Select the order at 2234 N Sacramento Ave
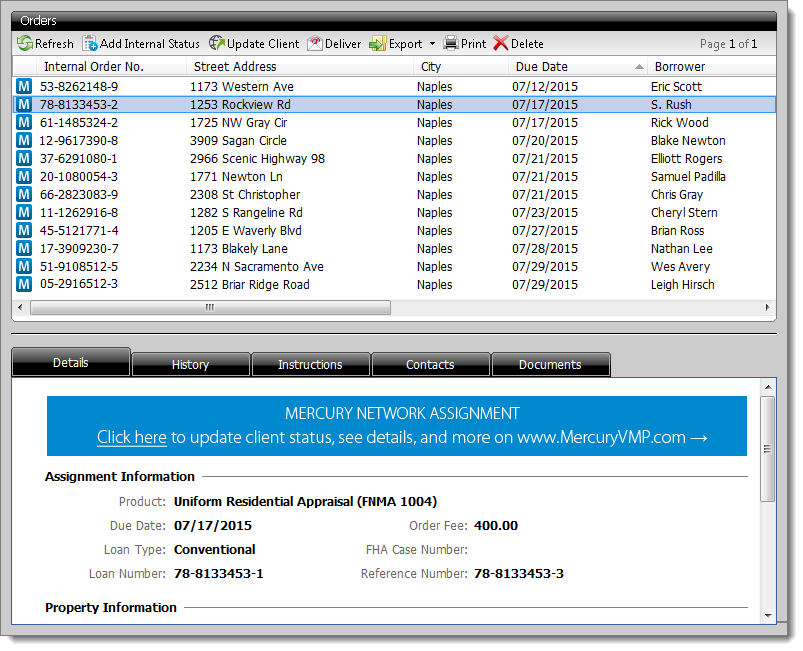Viewport: 803px width, 651px height. 394,266
